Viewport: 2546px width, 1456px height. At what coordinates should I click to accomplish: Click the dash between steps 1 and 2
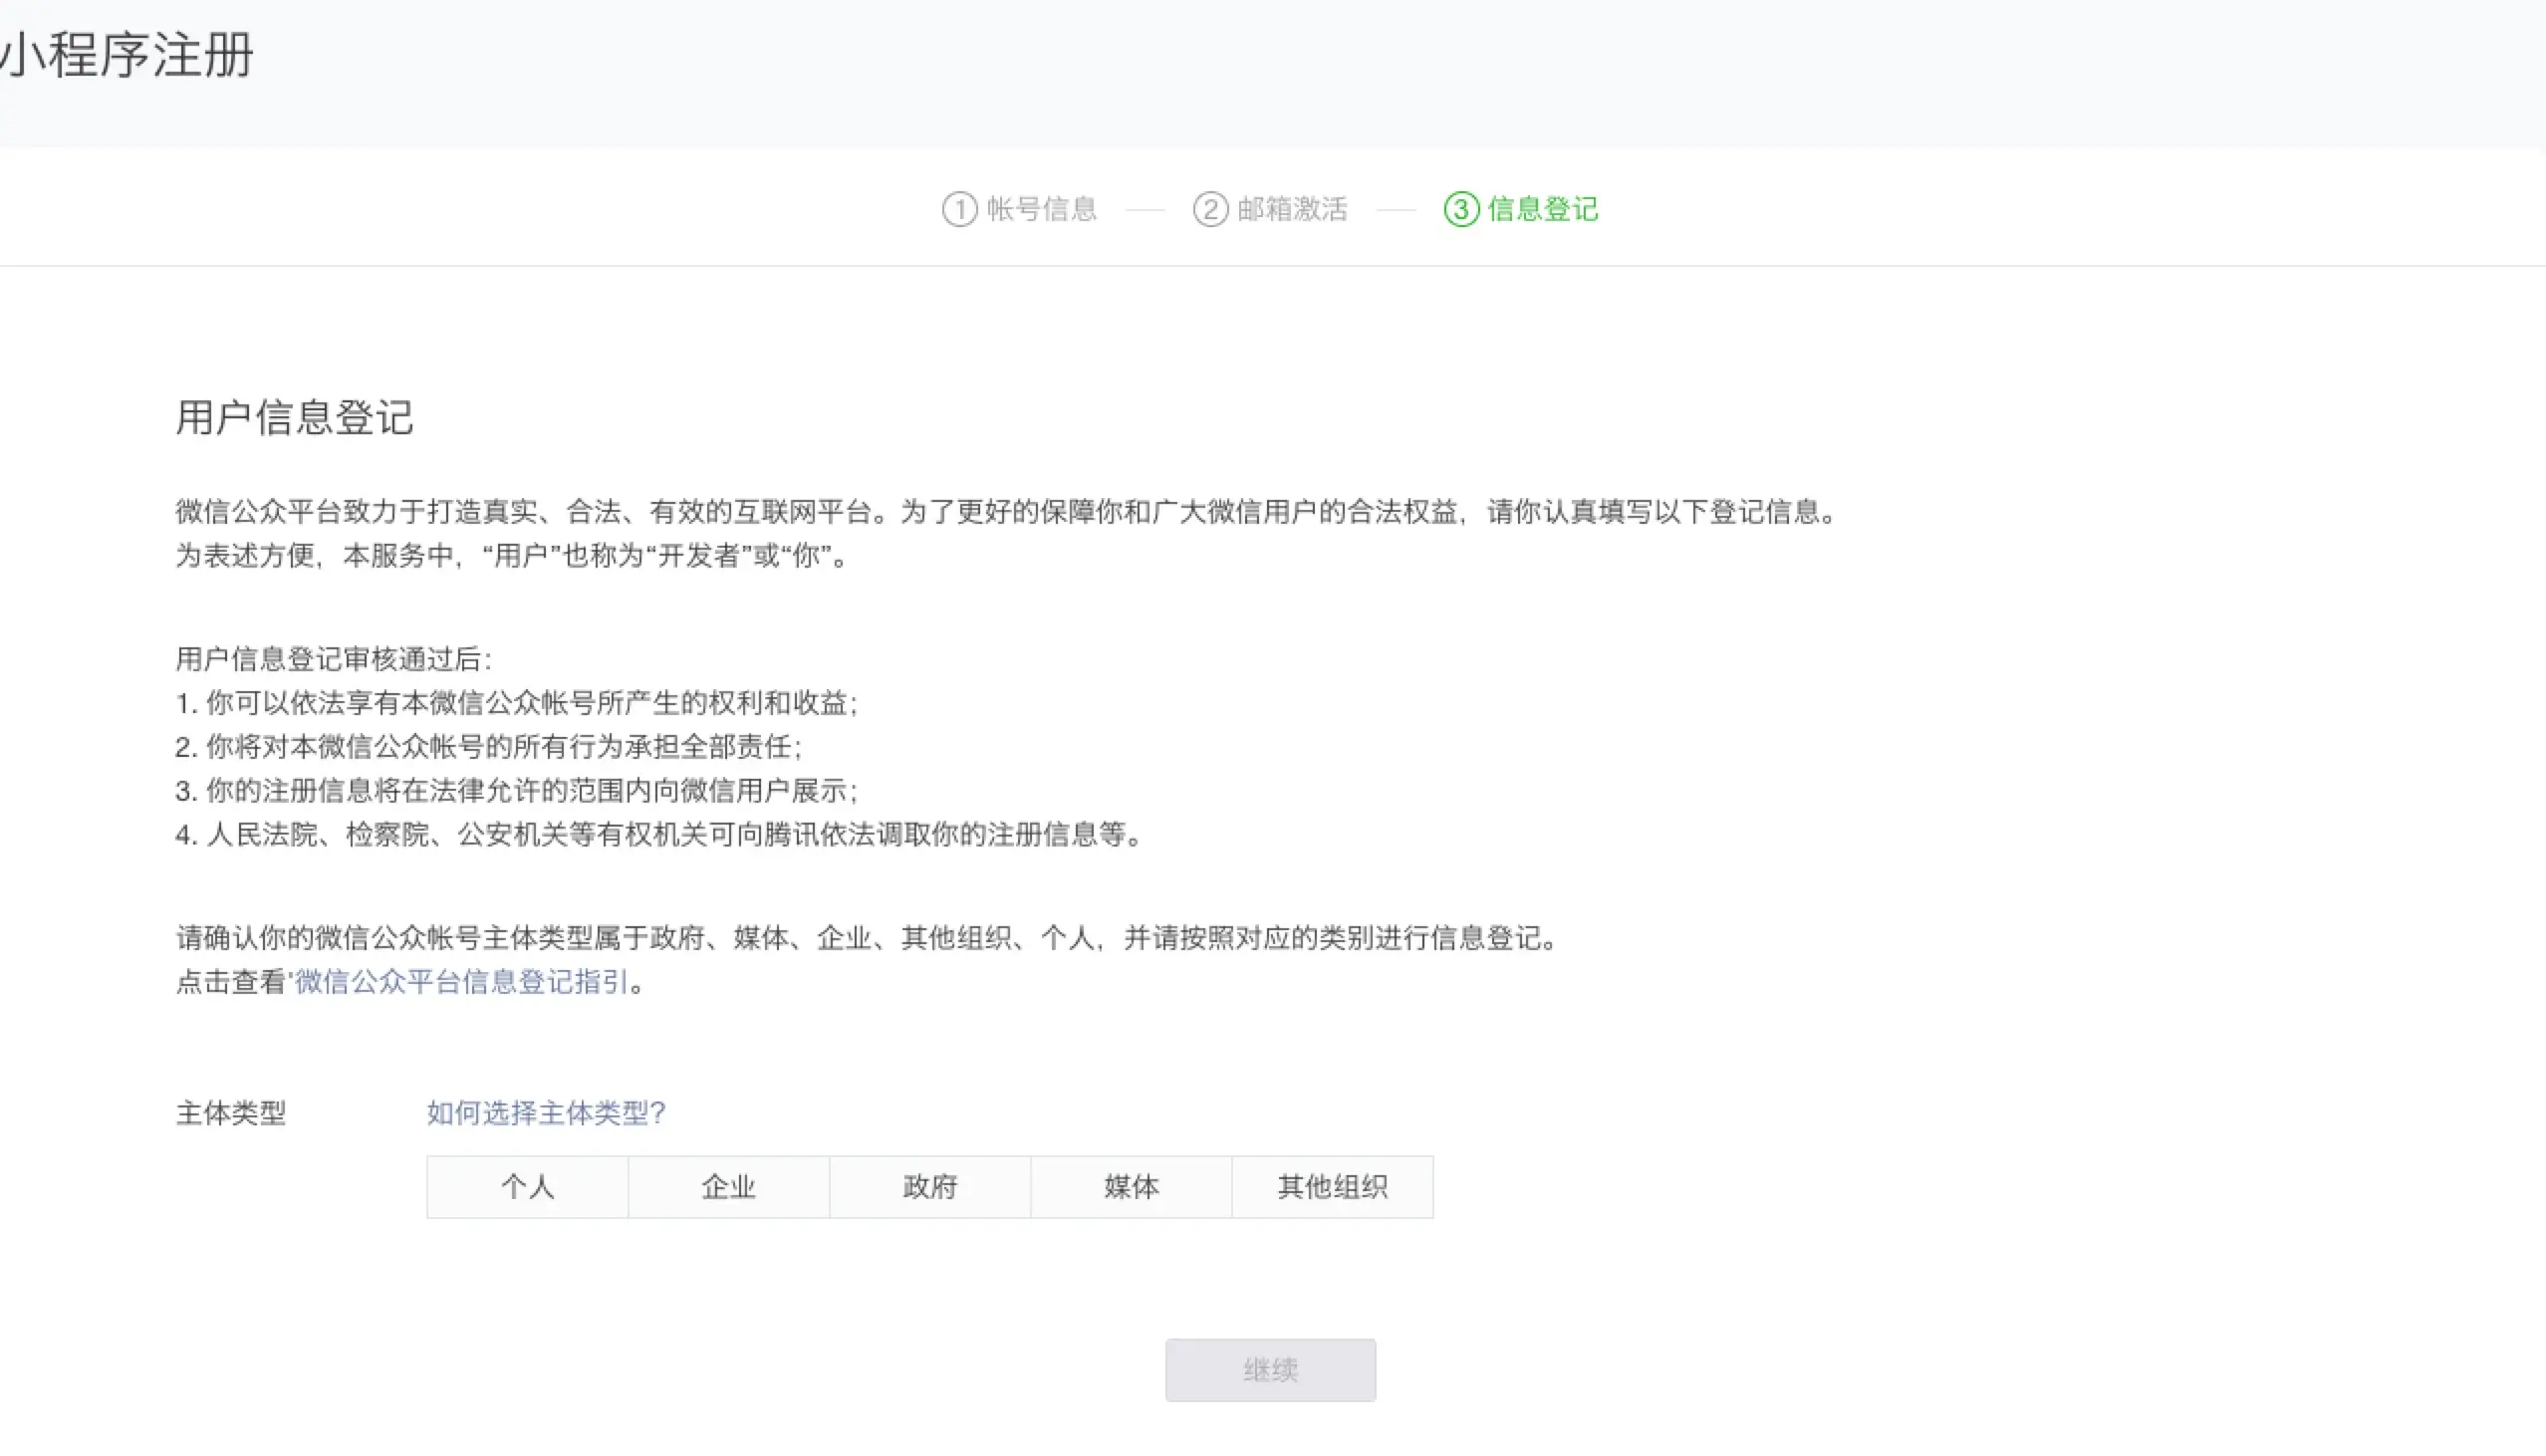[1145, 210]
